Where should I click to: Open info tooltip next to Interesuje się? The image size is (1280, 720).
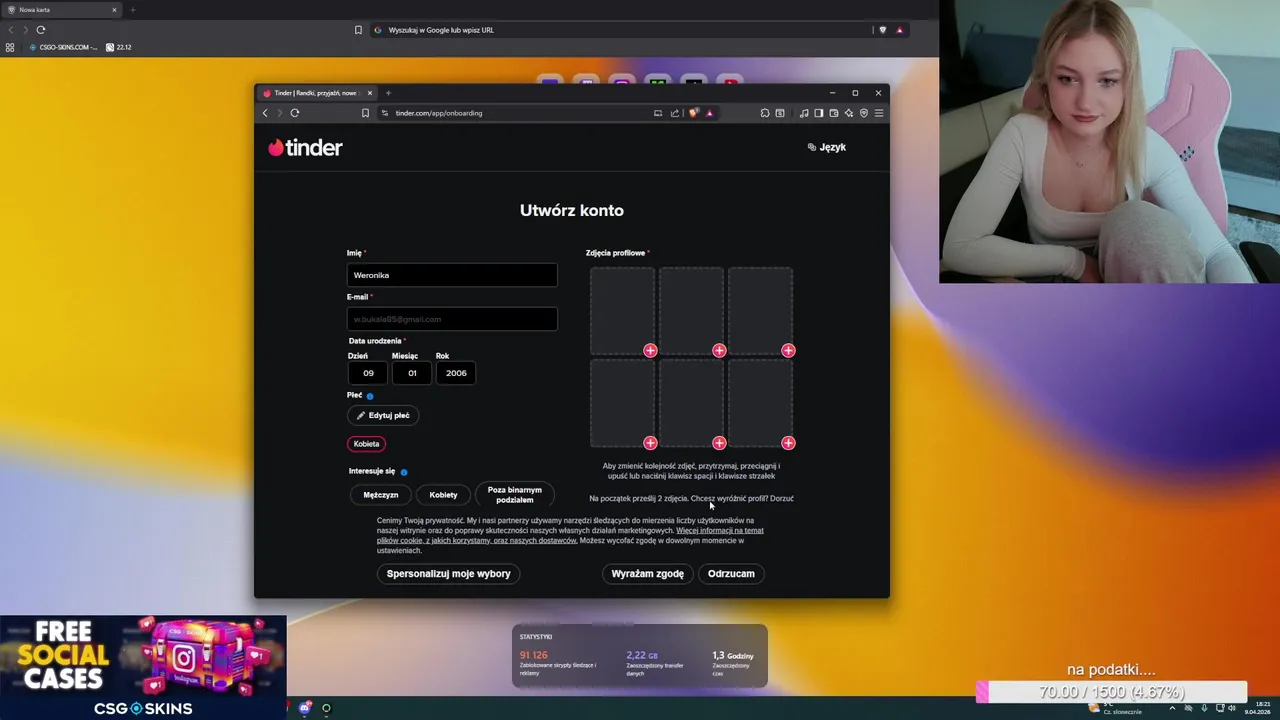pos(404,472)
